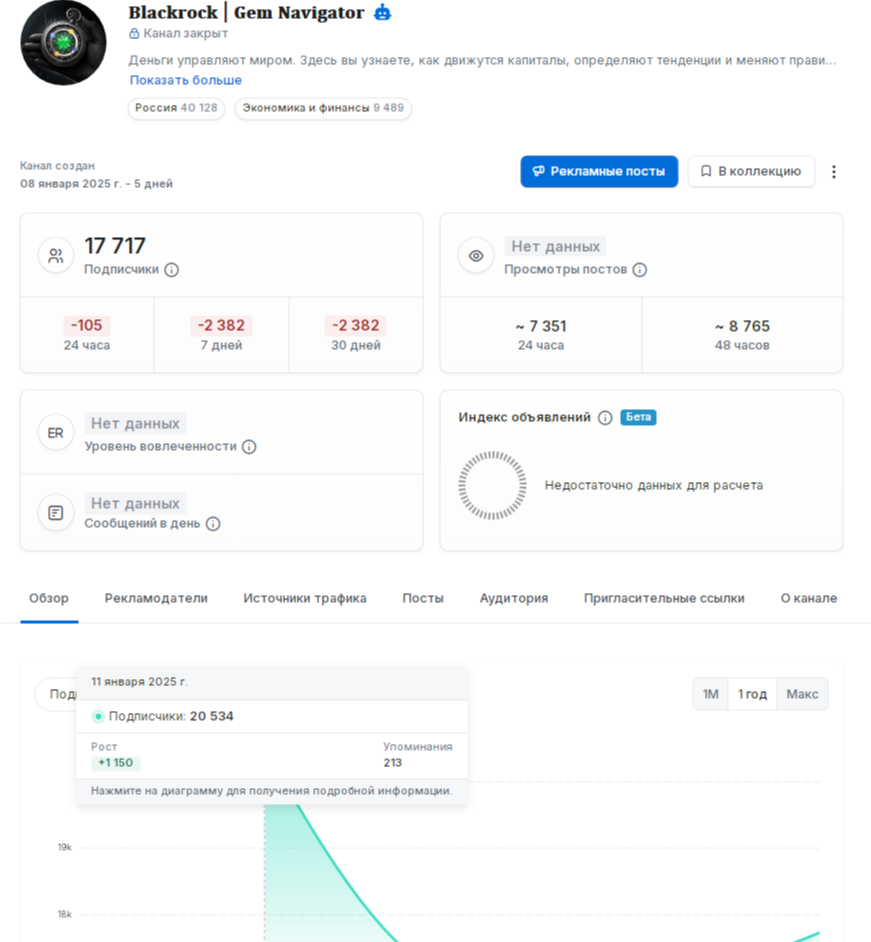Show info for 'Индекс объявлений'
The width and height of the screenshot is (871, 942).
click(x=605, y=418)
